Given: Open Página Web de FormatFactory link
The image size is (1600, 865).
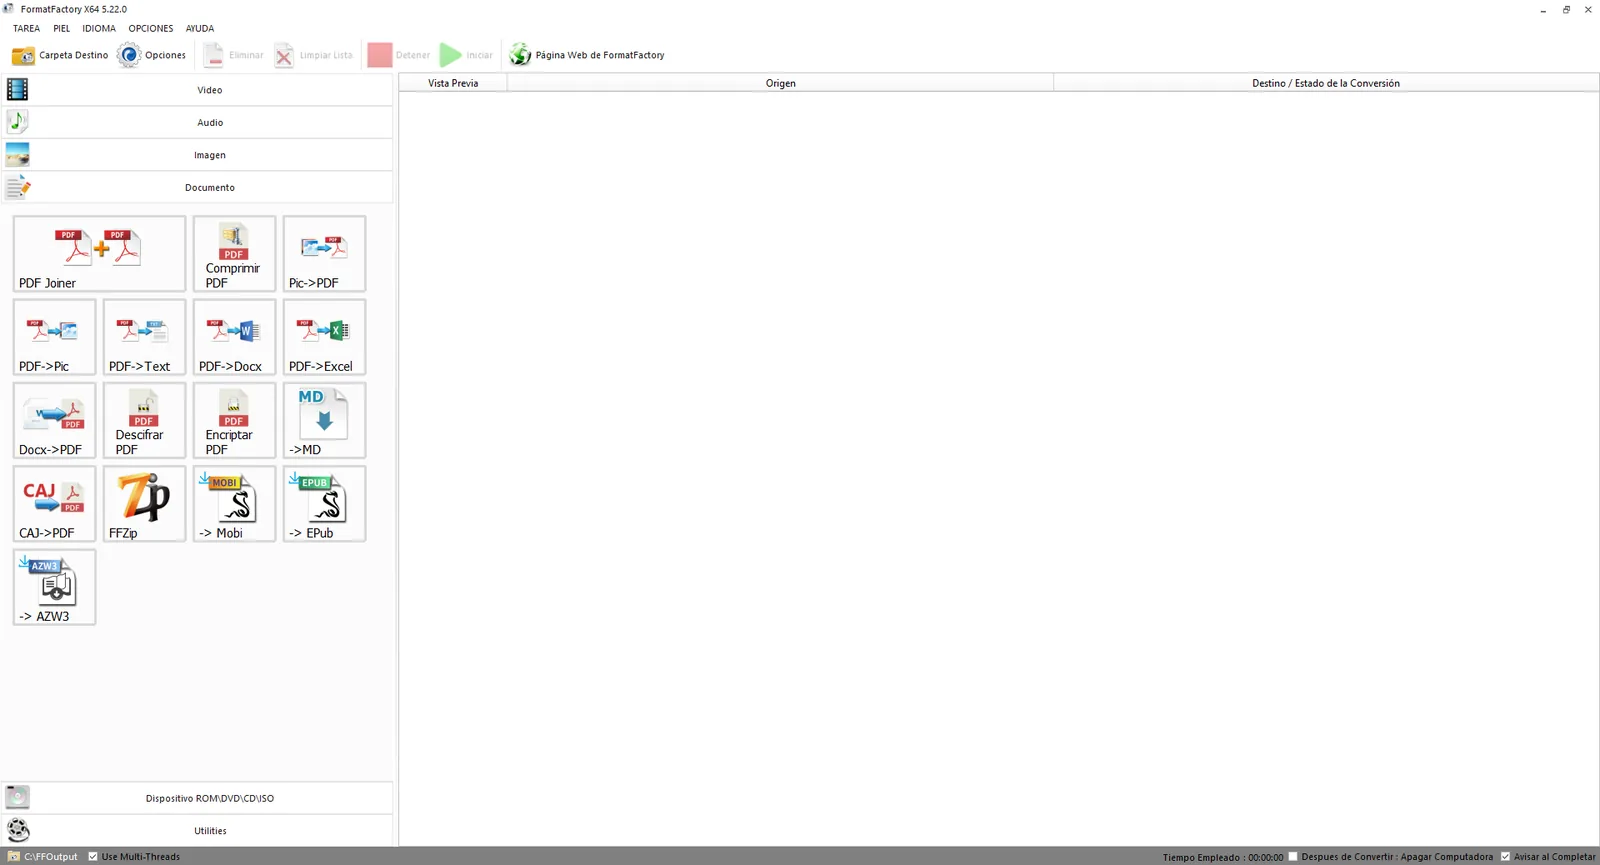Looking at the screenshot, I should point(587,55).
